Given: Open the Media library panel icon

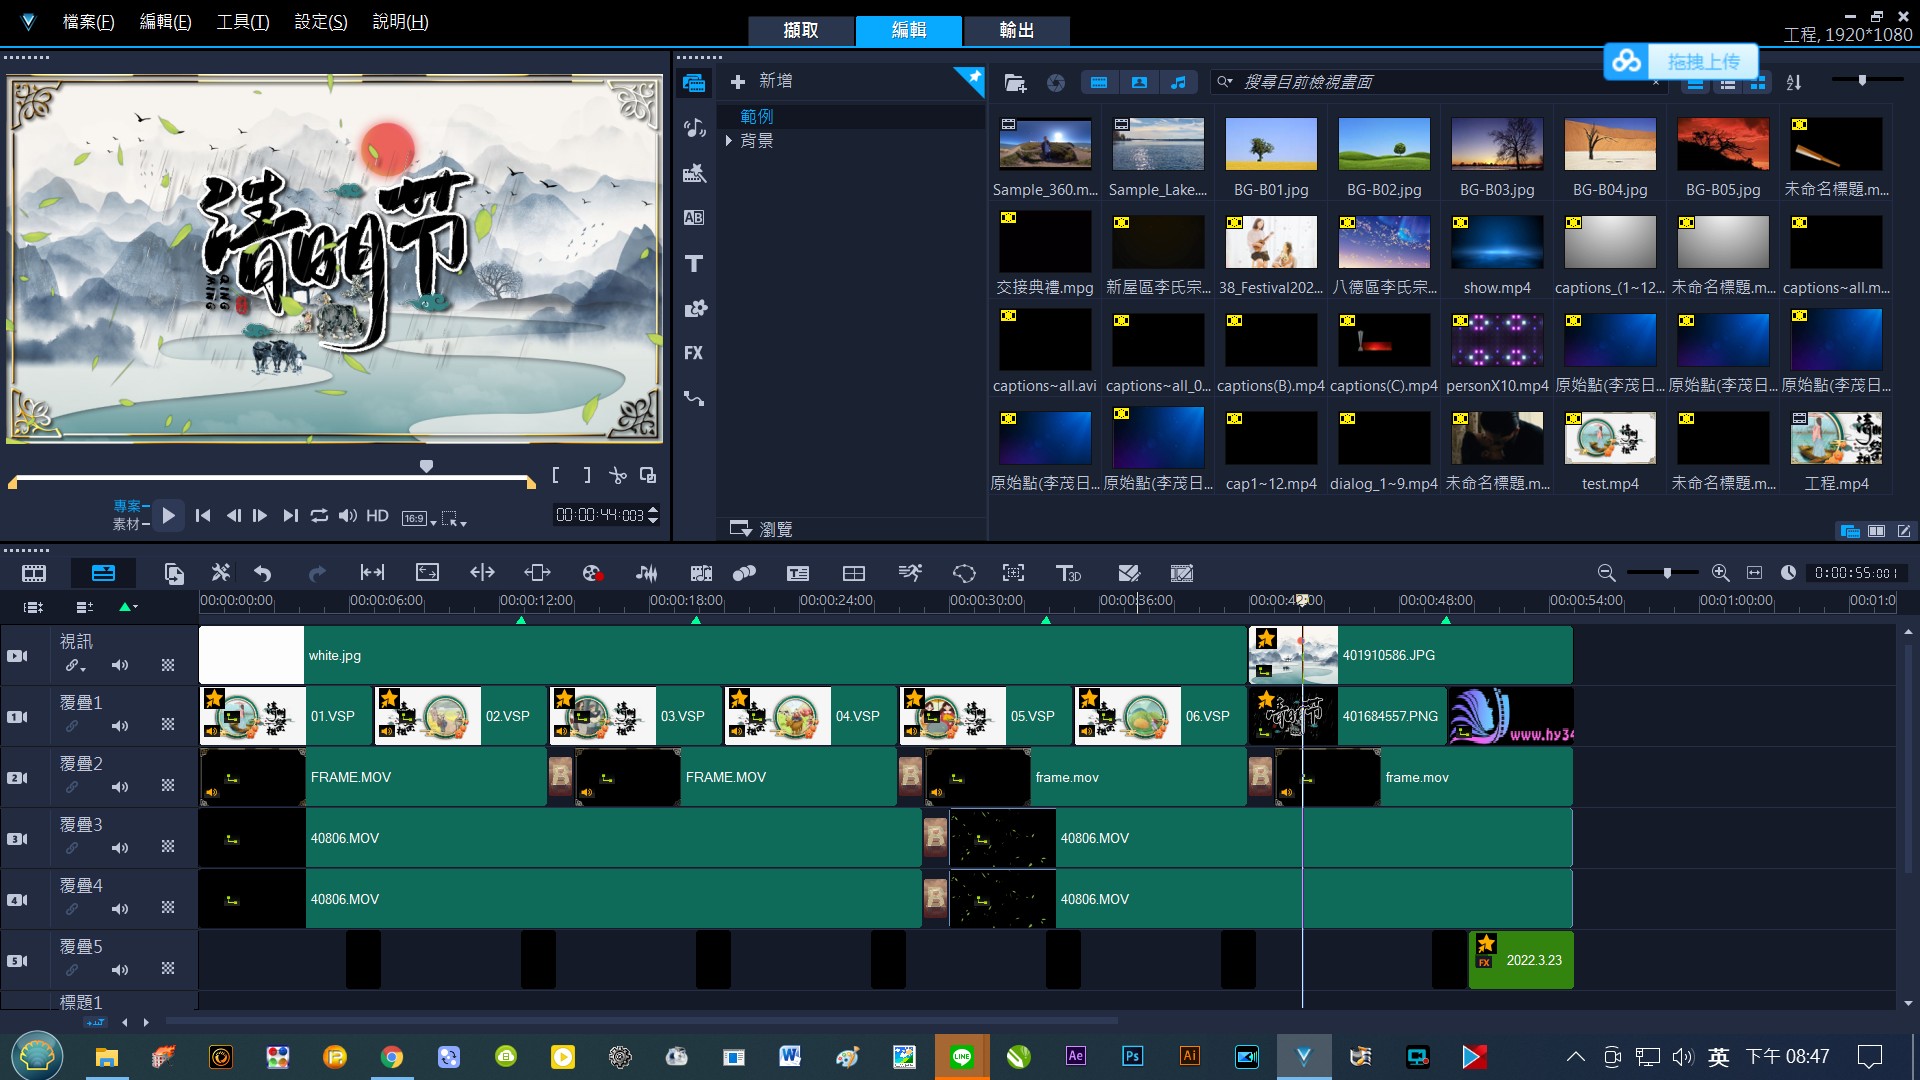Looking at the screenshot, I should pyautogui.click(x=694, y=83).
